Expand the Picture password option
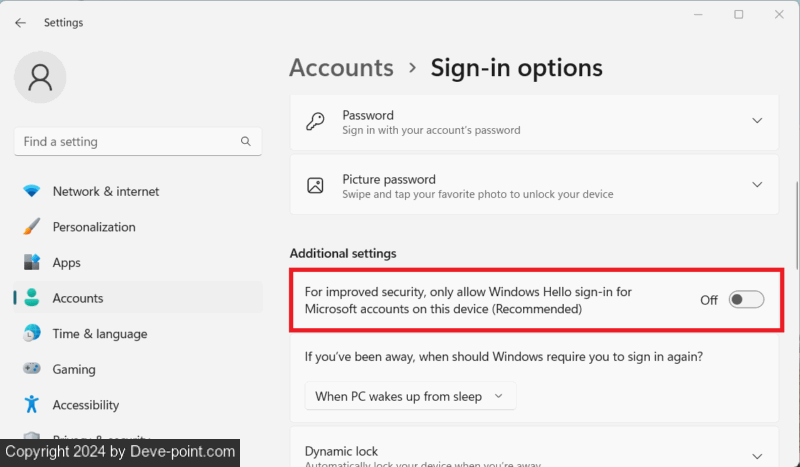The height and width of the screenshot is (467, 800). (757, 185)
